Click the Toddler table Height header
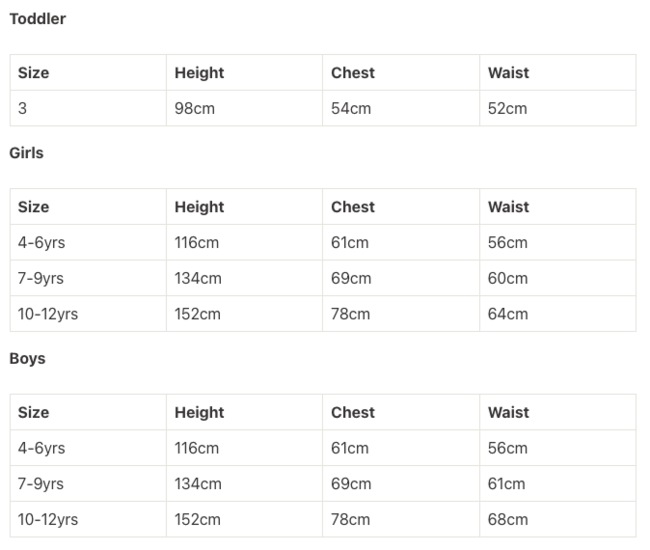 click(x=199, y=73)
